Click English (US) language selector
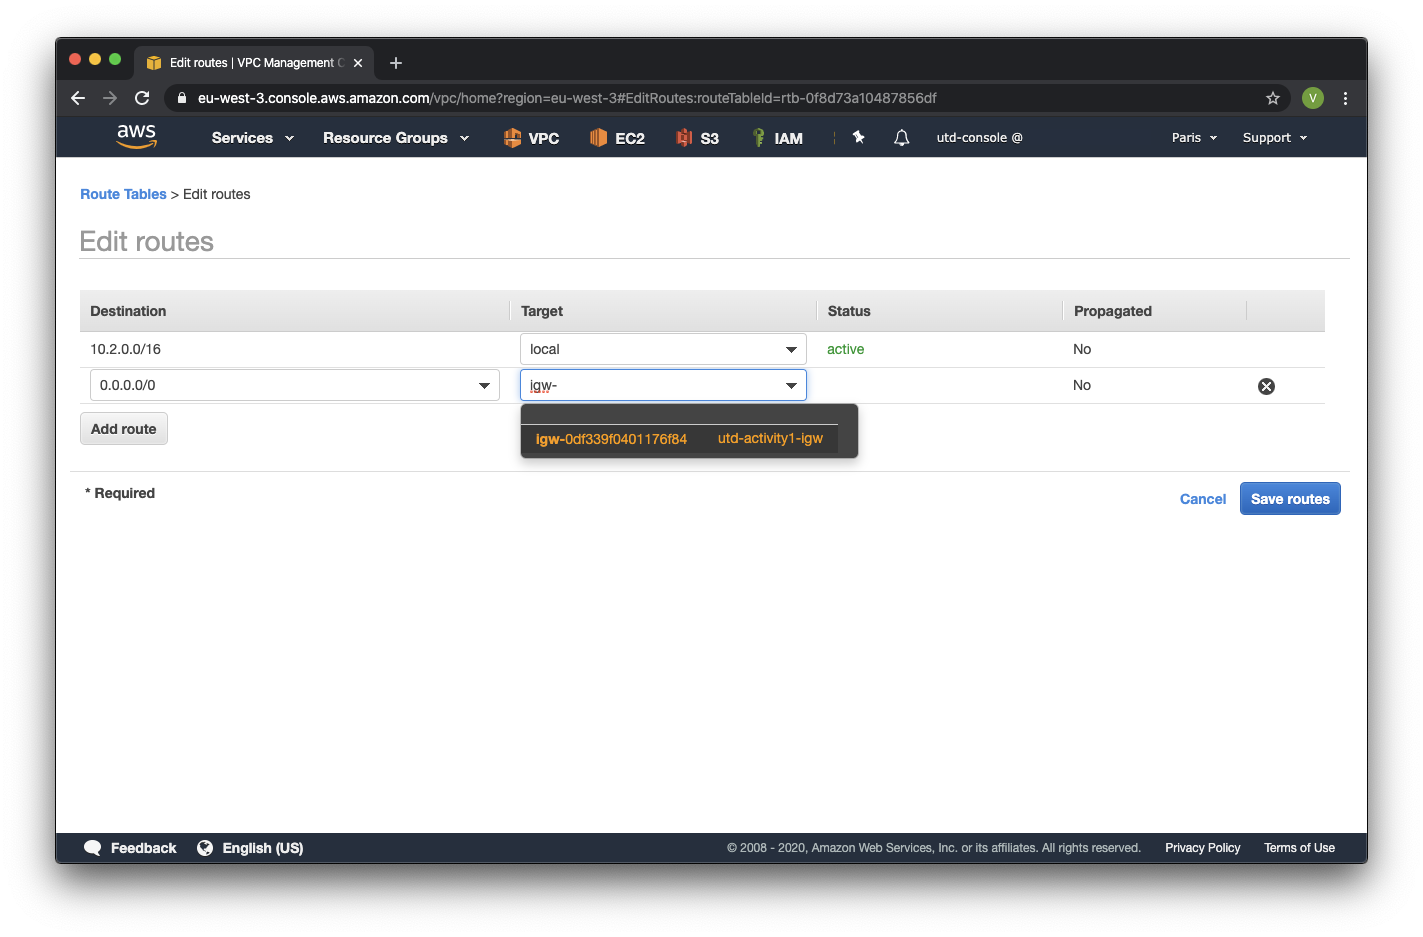This screenshot has height=937, width=1423. 262,848
